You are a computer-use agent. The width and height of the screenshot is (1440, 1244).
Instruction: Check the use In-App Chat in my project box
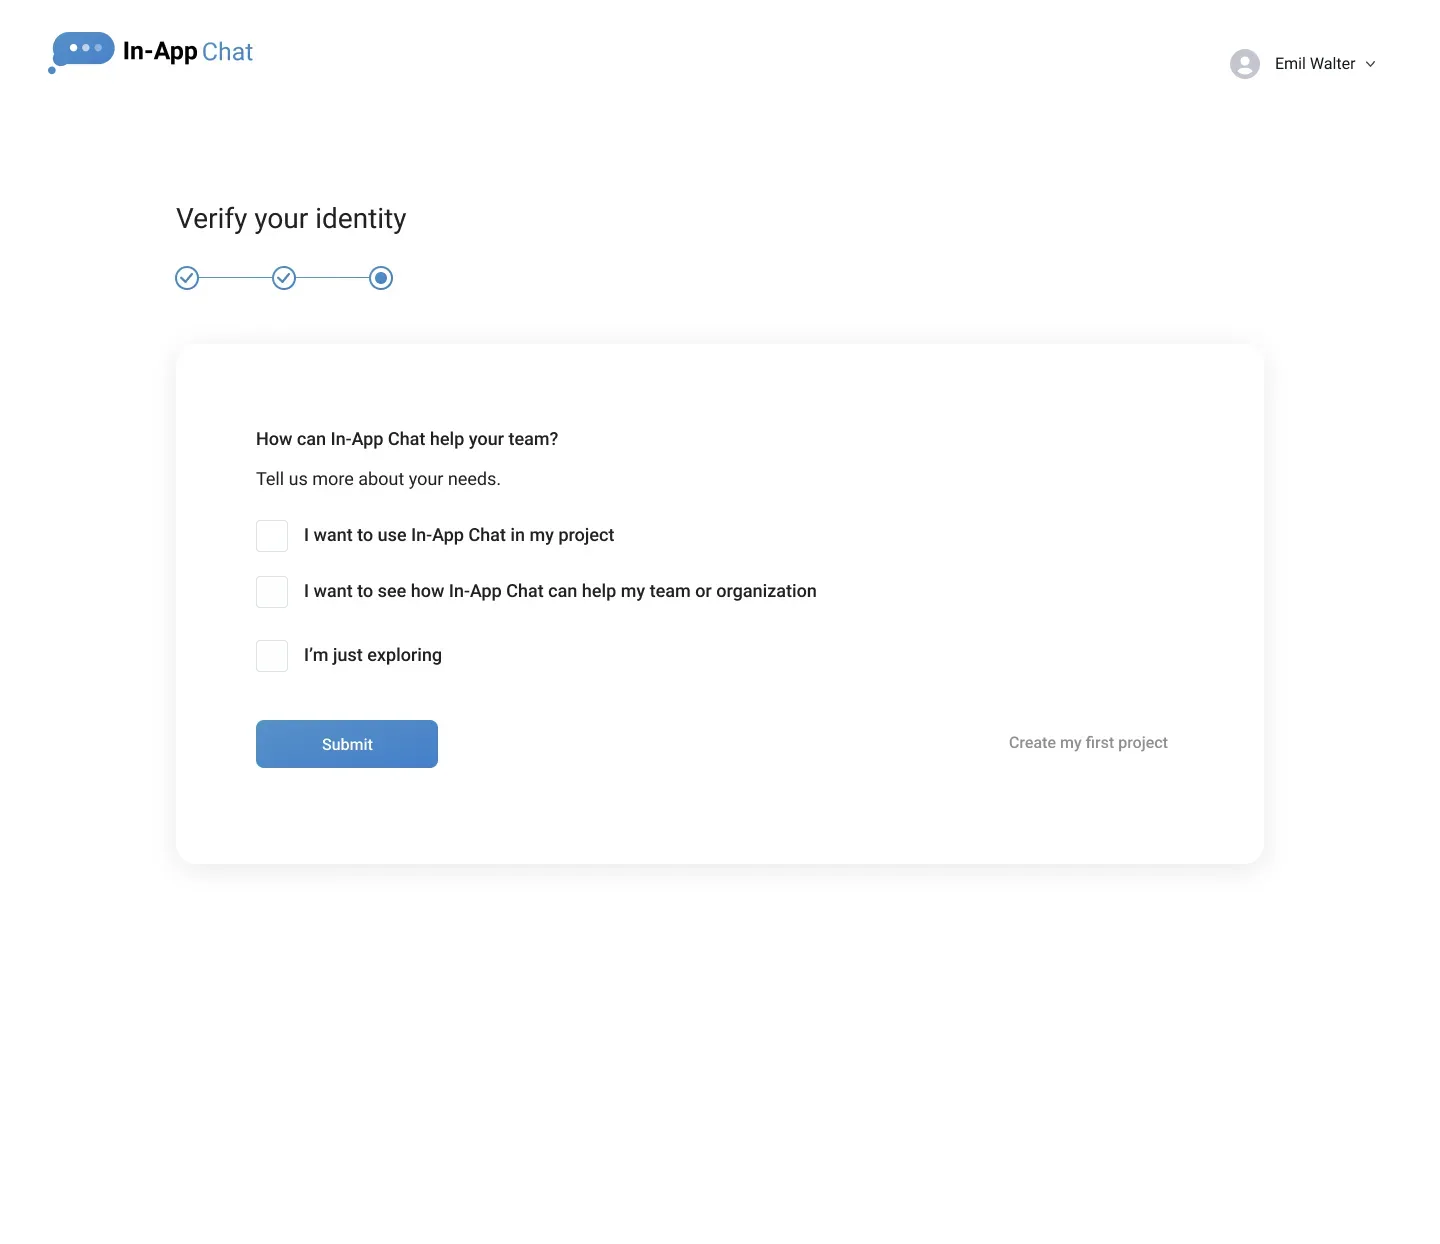(272, 536)
